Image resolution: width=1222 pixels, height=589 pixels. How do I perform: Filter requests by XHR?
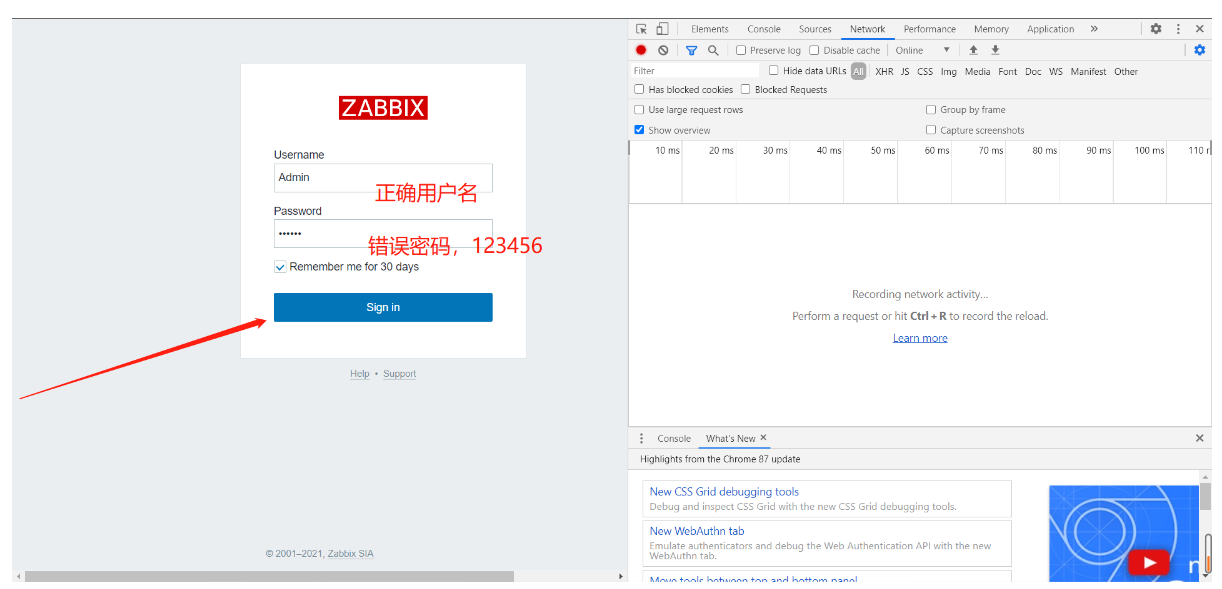tap(884, 72)
